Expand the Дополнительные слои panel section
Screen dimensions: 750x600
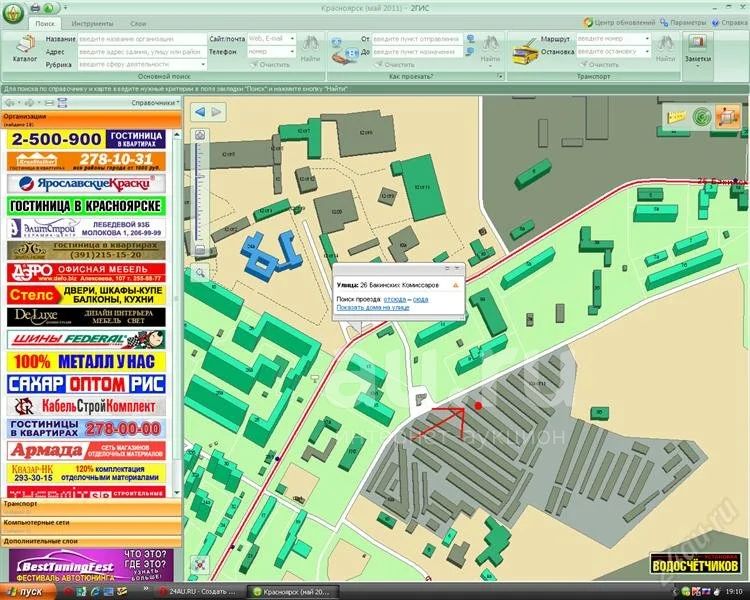tap(91, 541)
